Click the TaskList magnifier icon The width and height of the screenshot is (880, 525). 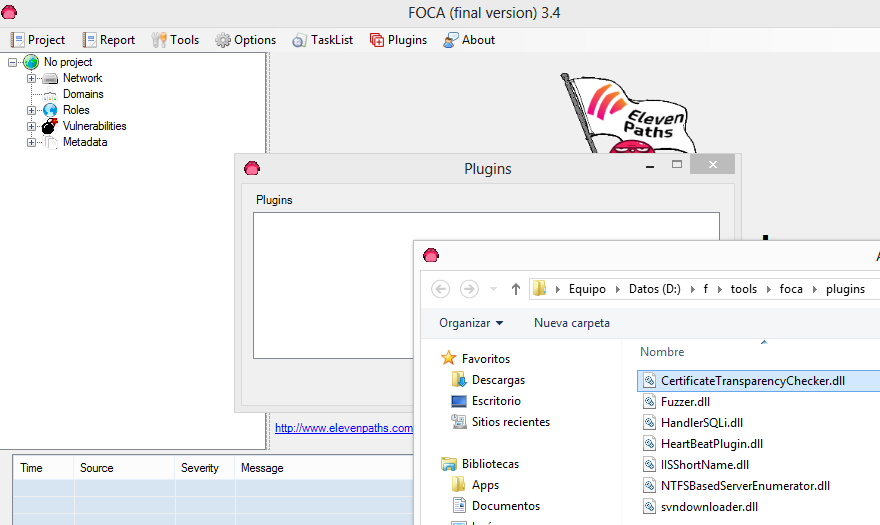pos(299,40)
